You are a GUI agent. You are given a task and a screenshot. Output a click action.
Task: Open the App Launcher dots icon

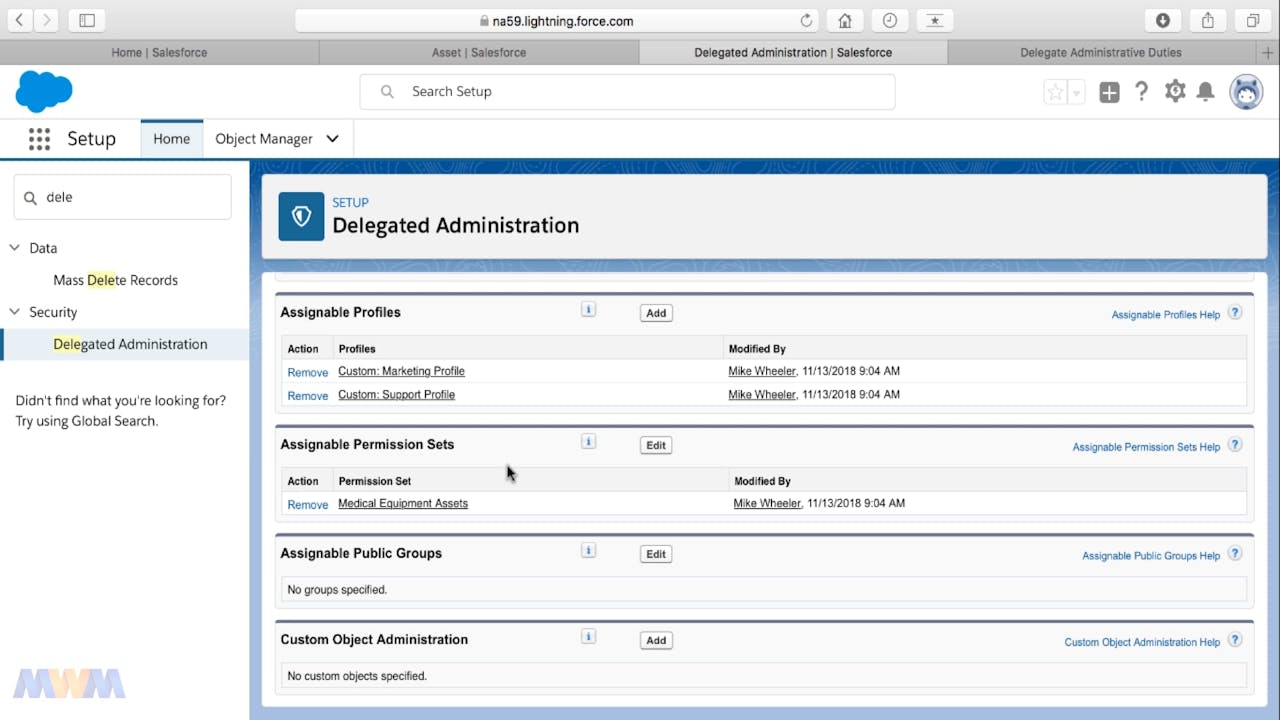tap(39, 139)
